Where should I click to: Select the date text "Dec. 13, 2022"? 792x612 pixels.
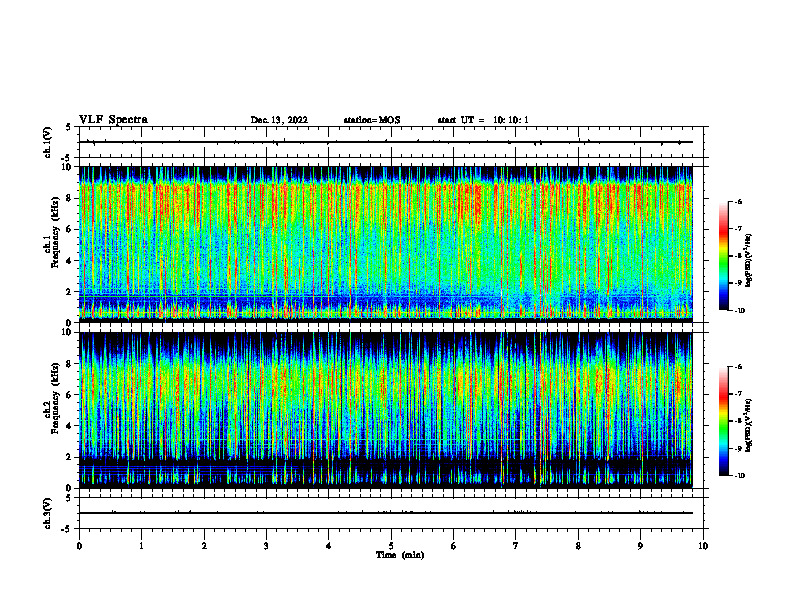coord(279,120)
